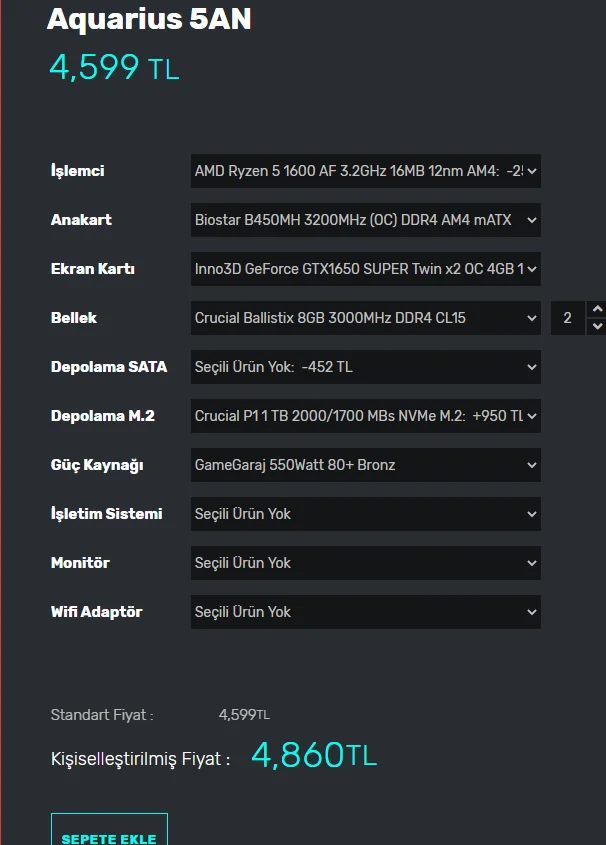Click the Aquarius 5AN product title
Image resolution: width=606 pixels, height=845 pixels.
[149, 19]
